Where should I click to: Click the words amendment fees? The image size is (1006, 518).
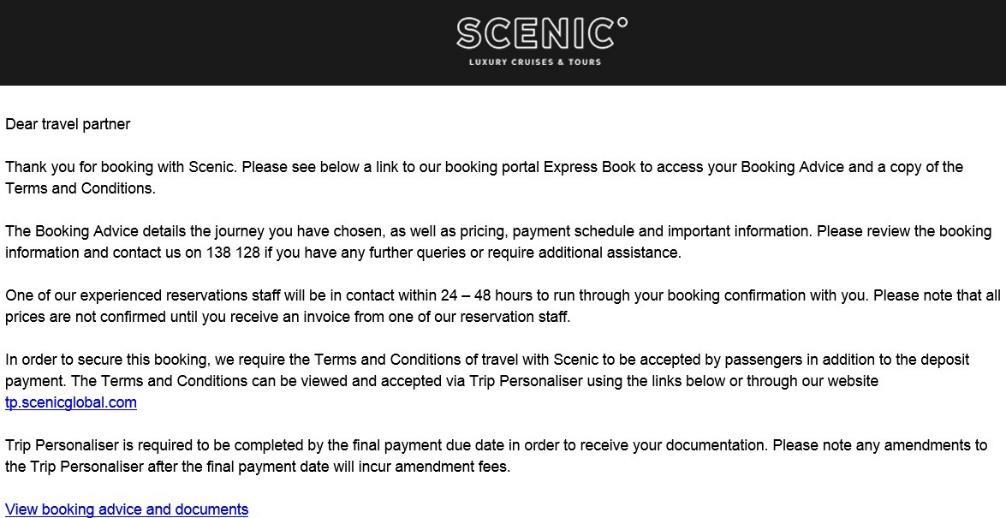pyautogui.click(x=452, y=467)
